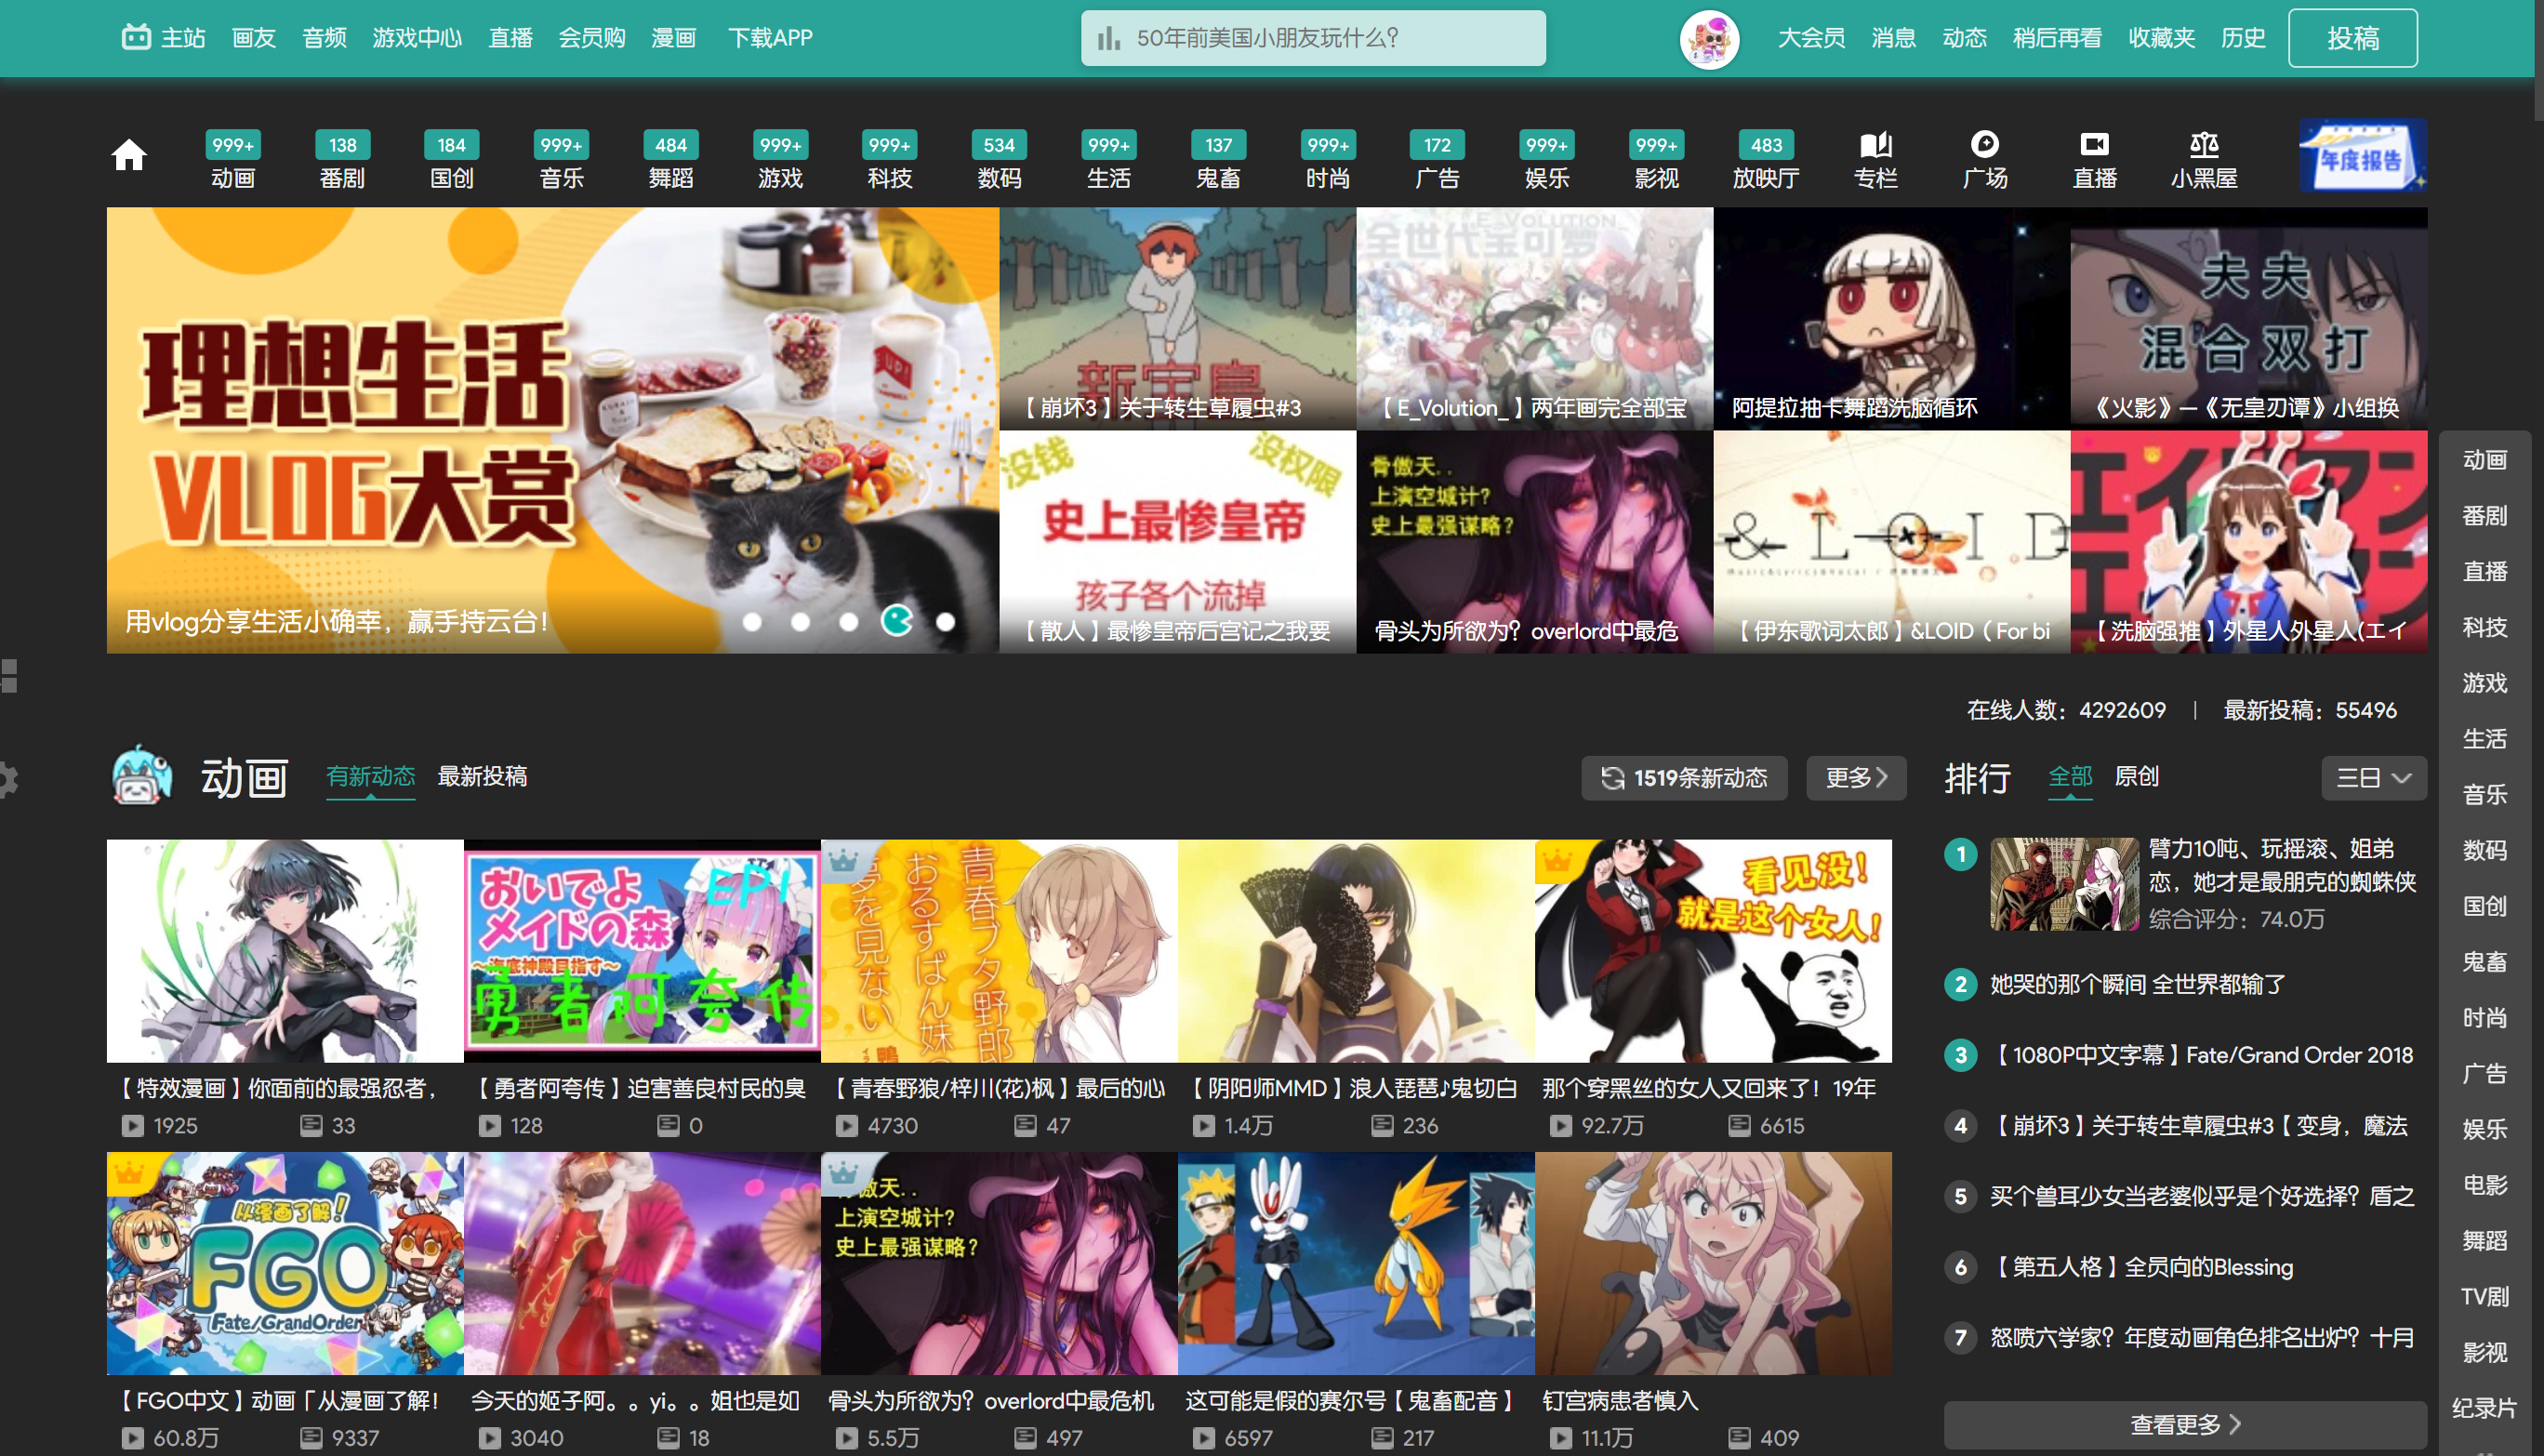The image size is (2544, 1456).
Task: Click the search input field
Action: pyautogui.click(x=1330, y=39)
